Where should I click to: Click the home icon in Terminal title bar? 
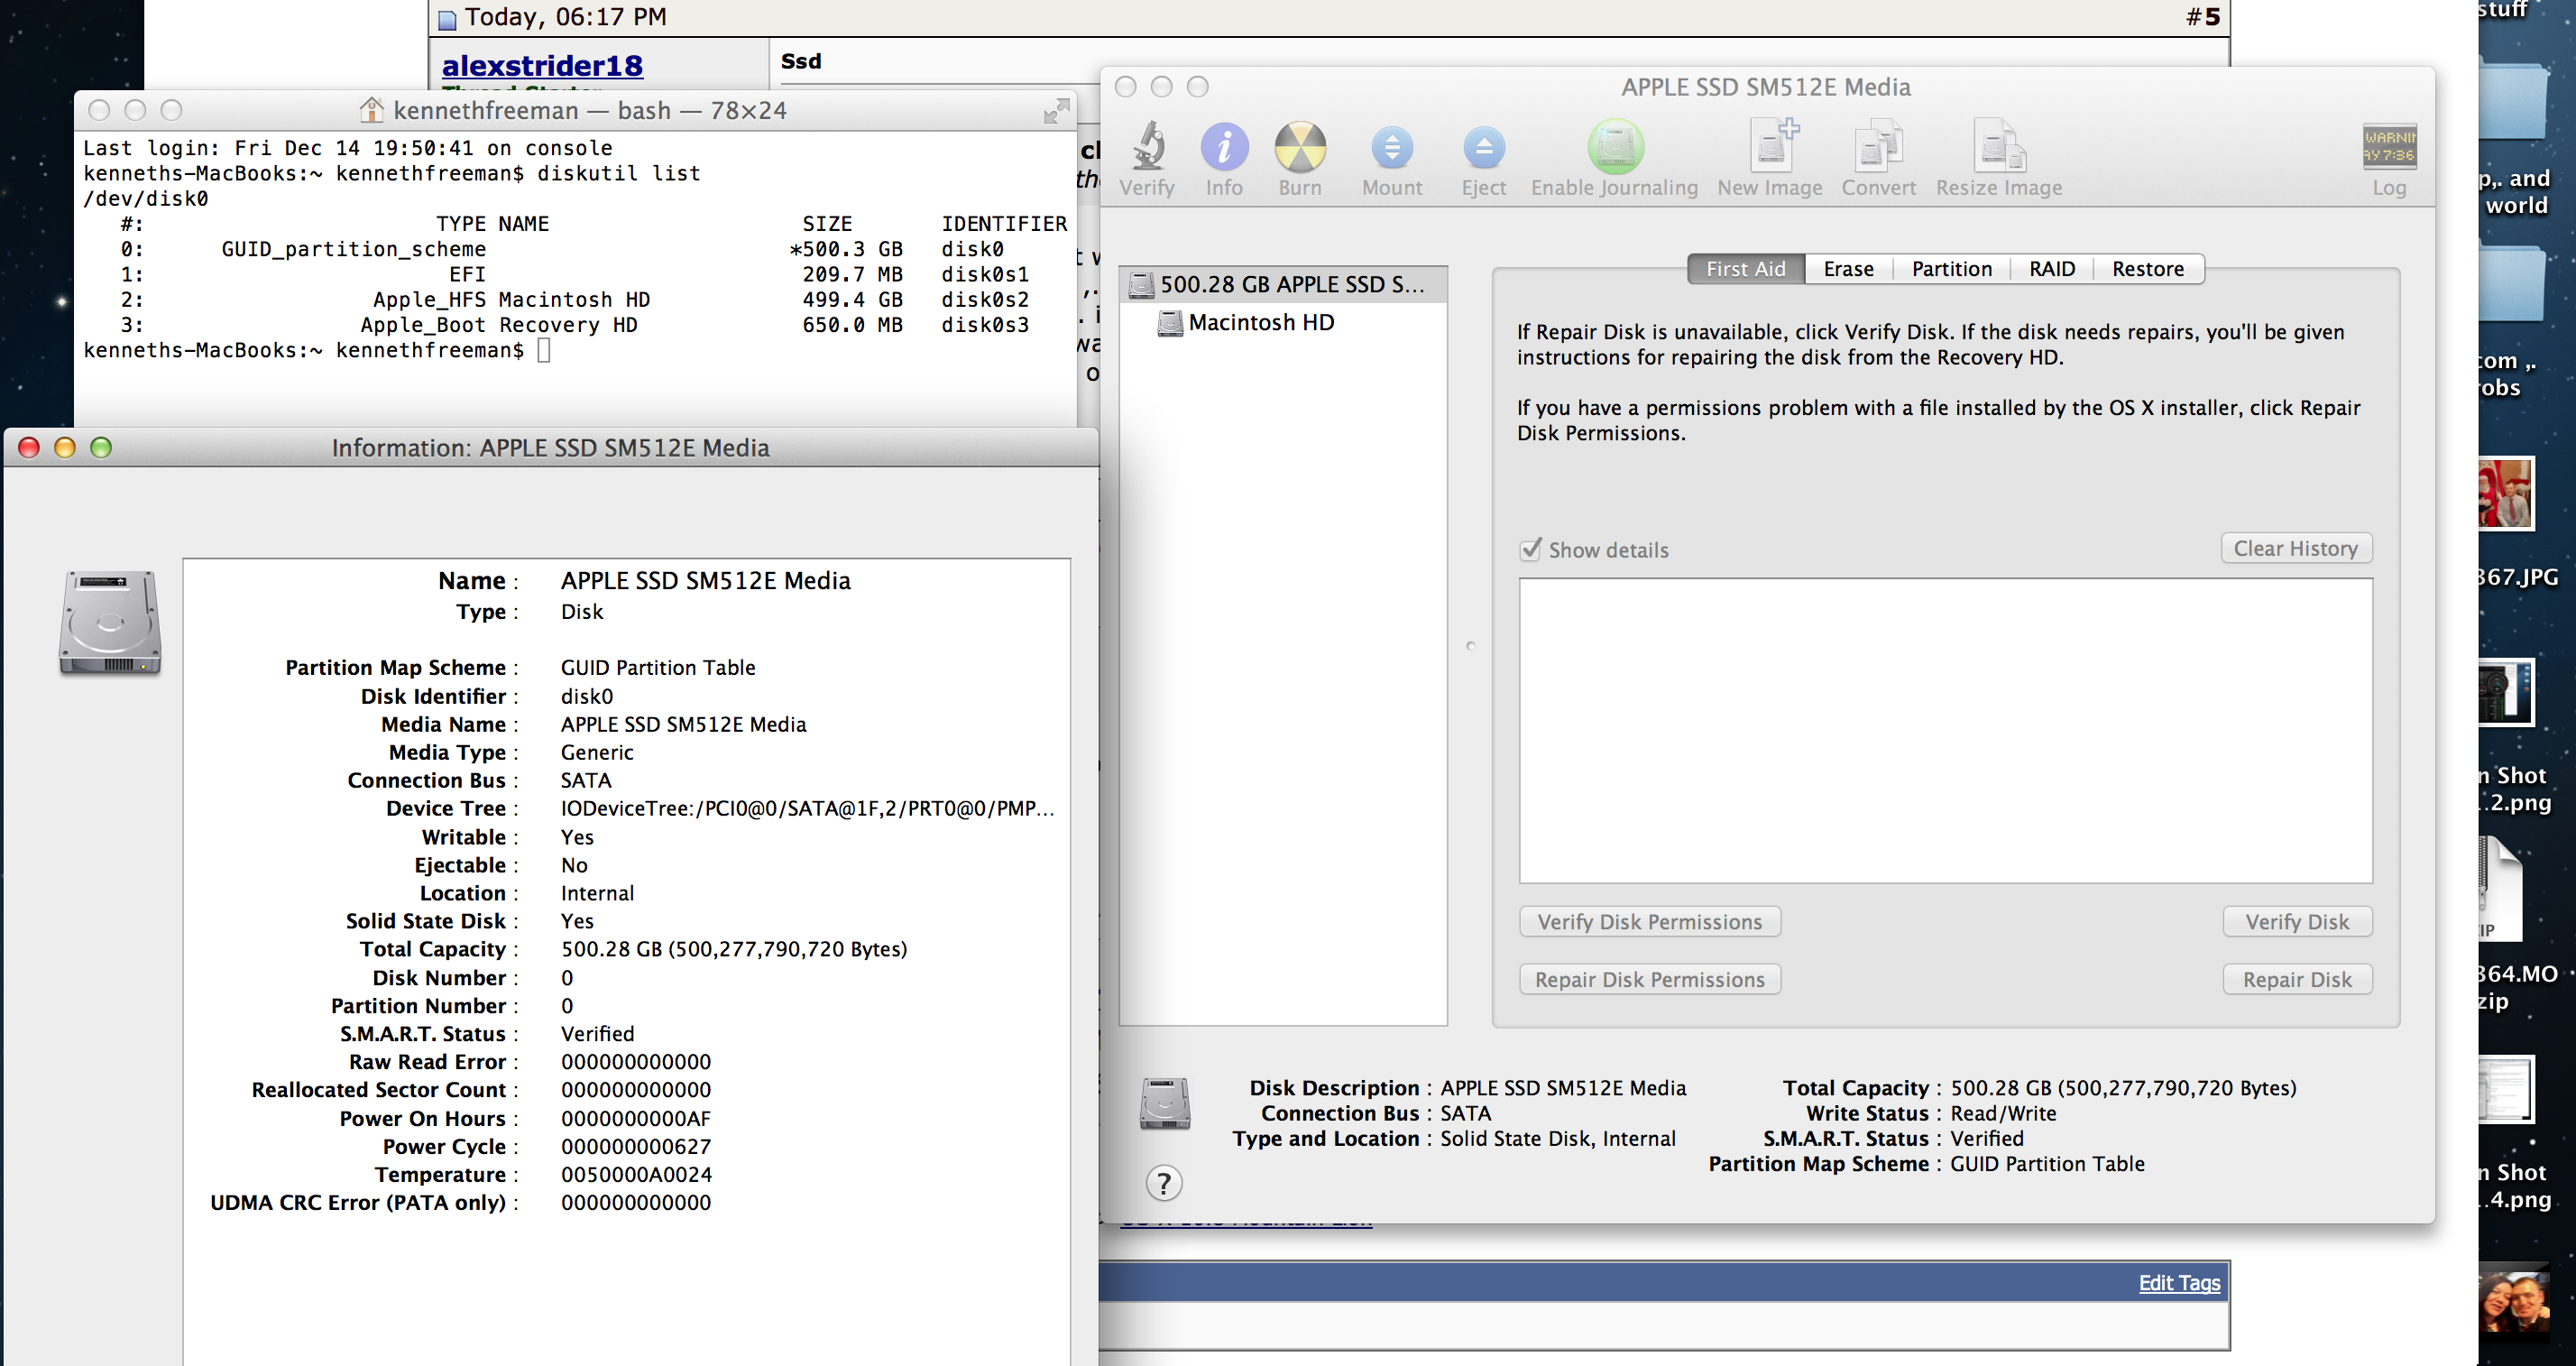pos(371,110)
